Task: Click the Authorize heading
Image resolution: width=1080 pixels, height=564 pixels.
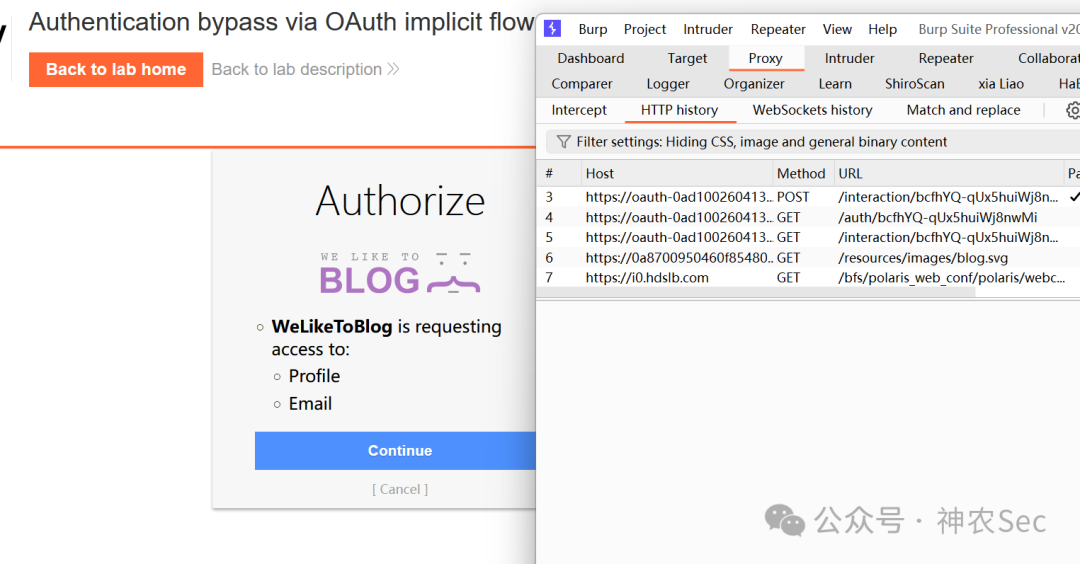Action: point(400,201)
